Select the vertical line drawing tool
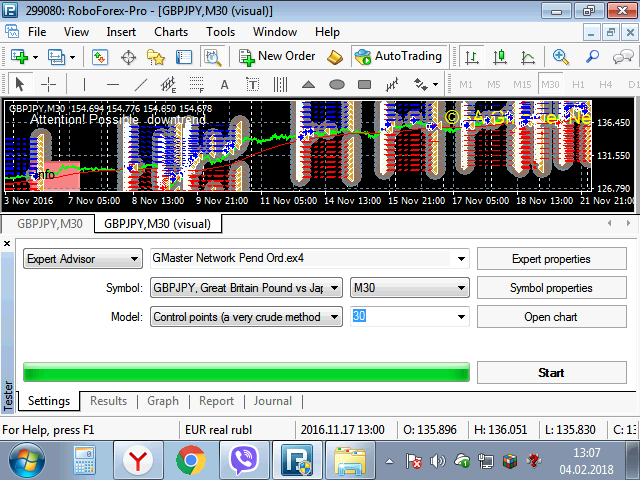640x480 pixels. (x=85, y=84)
